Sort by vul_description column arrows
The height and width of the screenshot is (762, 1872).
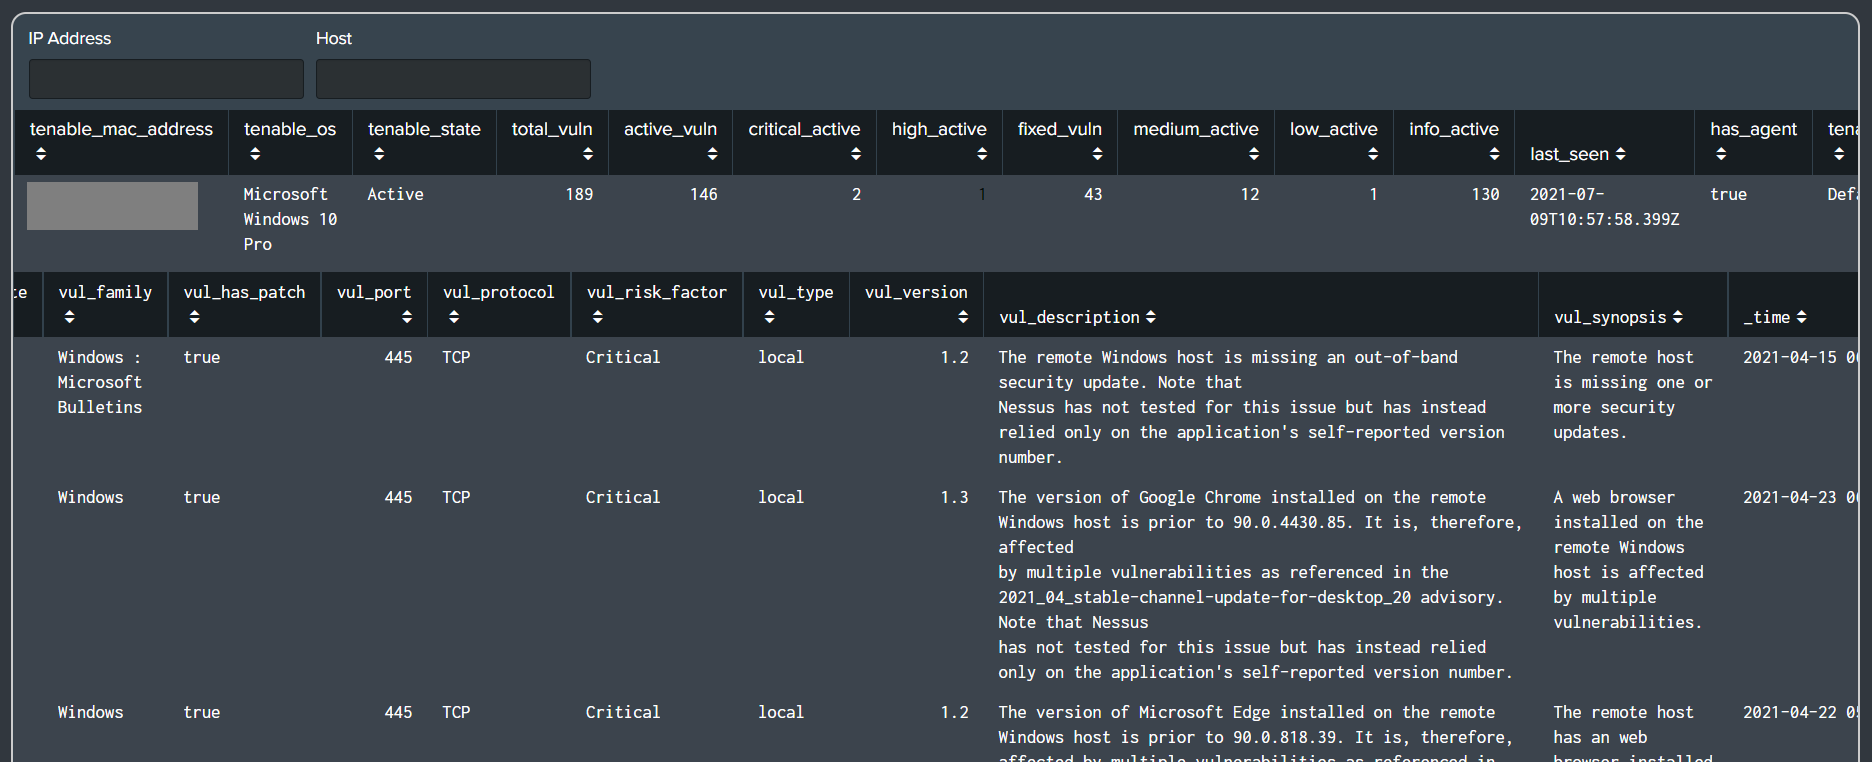click(x=1151, y=317)
